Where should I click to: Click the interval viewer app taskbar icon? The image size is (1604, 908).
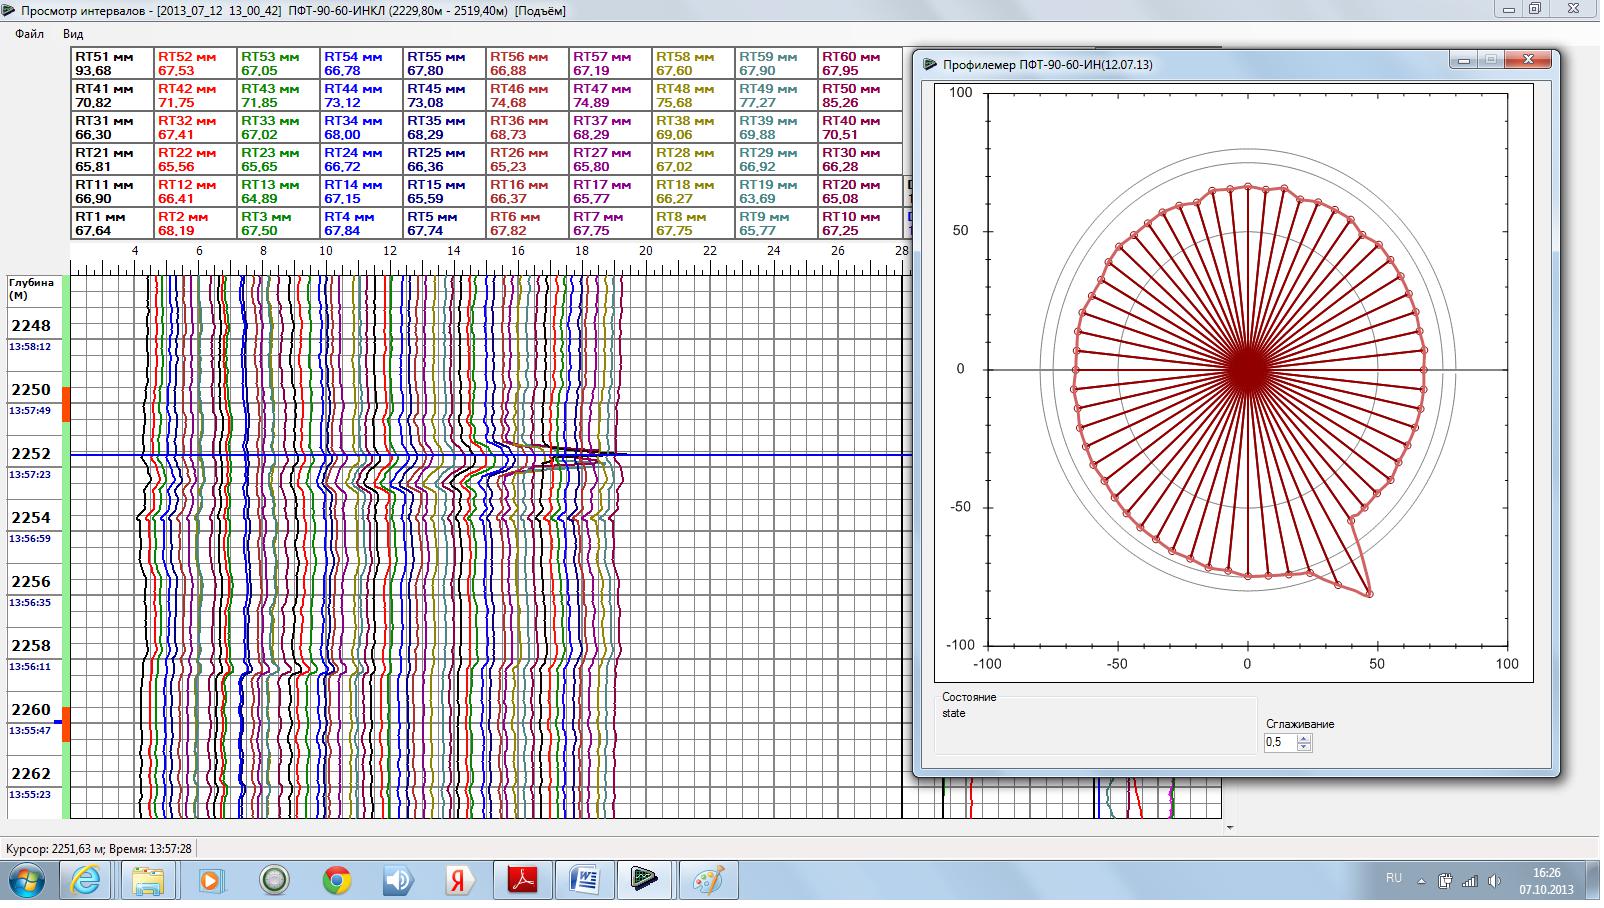click(x=646, y=881)
